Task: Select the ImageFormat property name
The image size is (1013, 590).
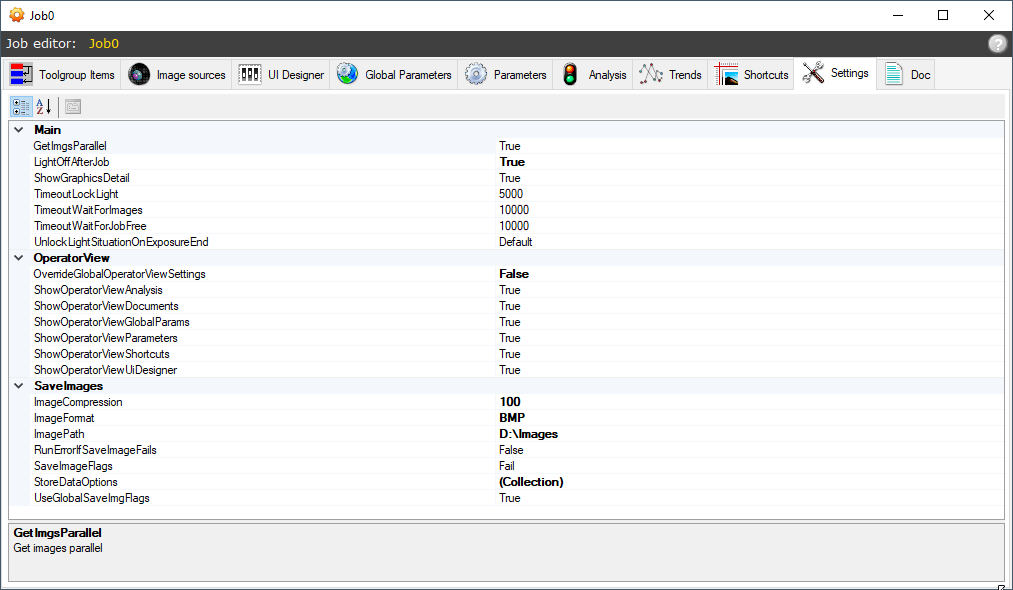Action: click(65, 418)
